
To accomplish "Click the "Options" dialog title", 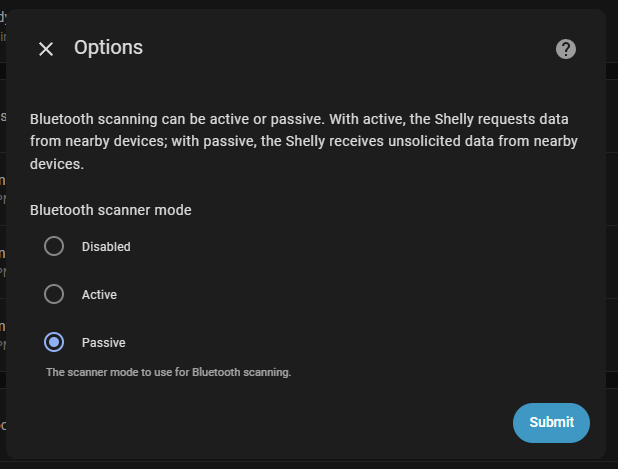I will 108,48.
